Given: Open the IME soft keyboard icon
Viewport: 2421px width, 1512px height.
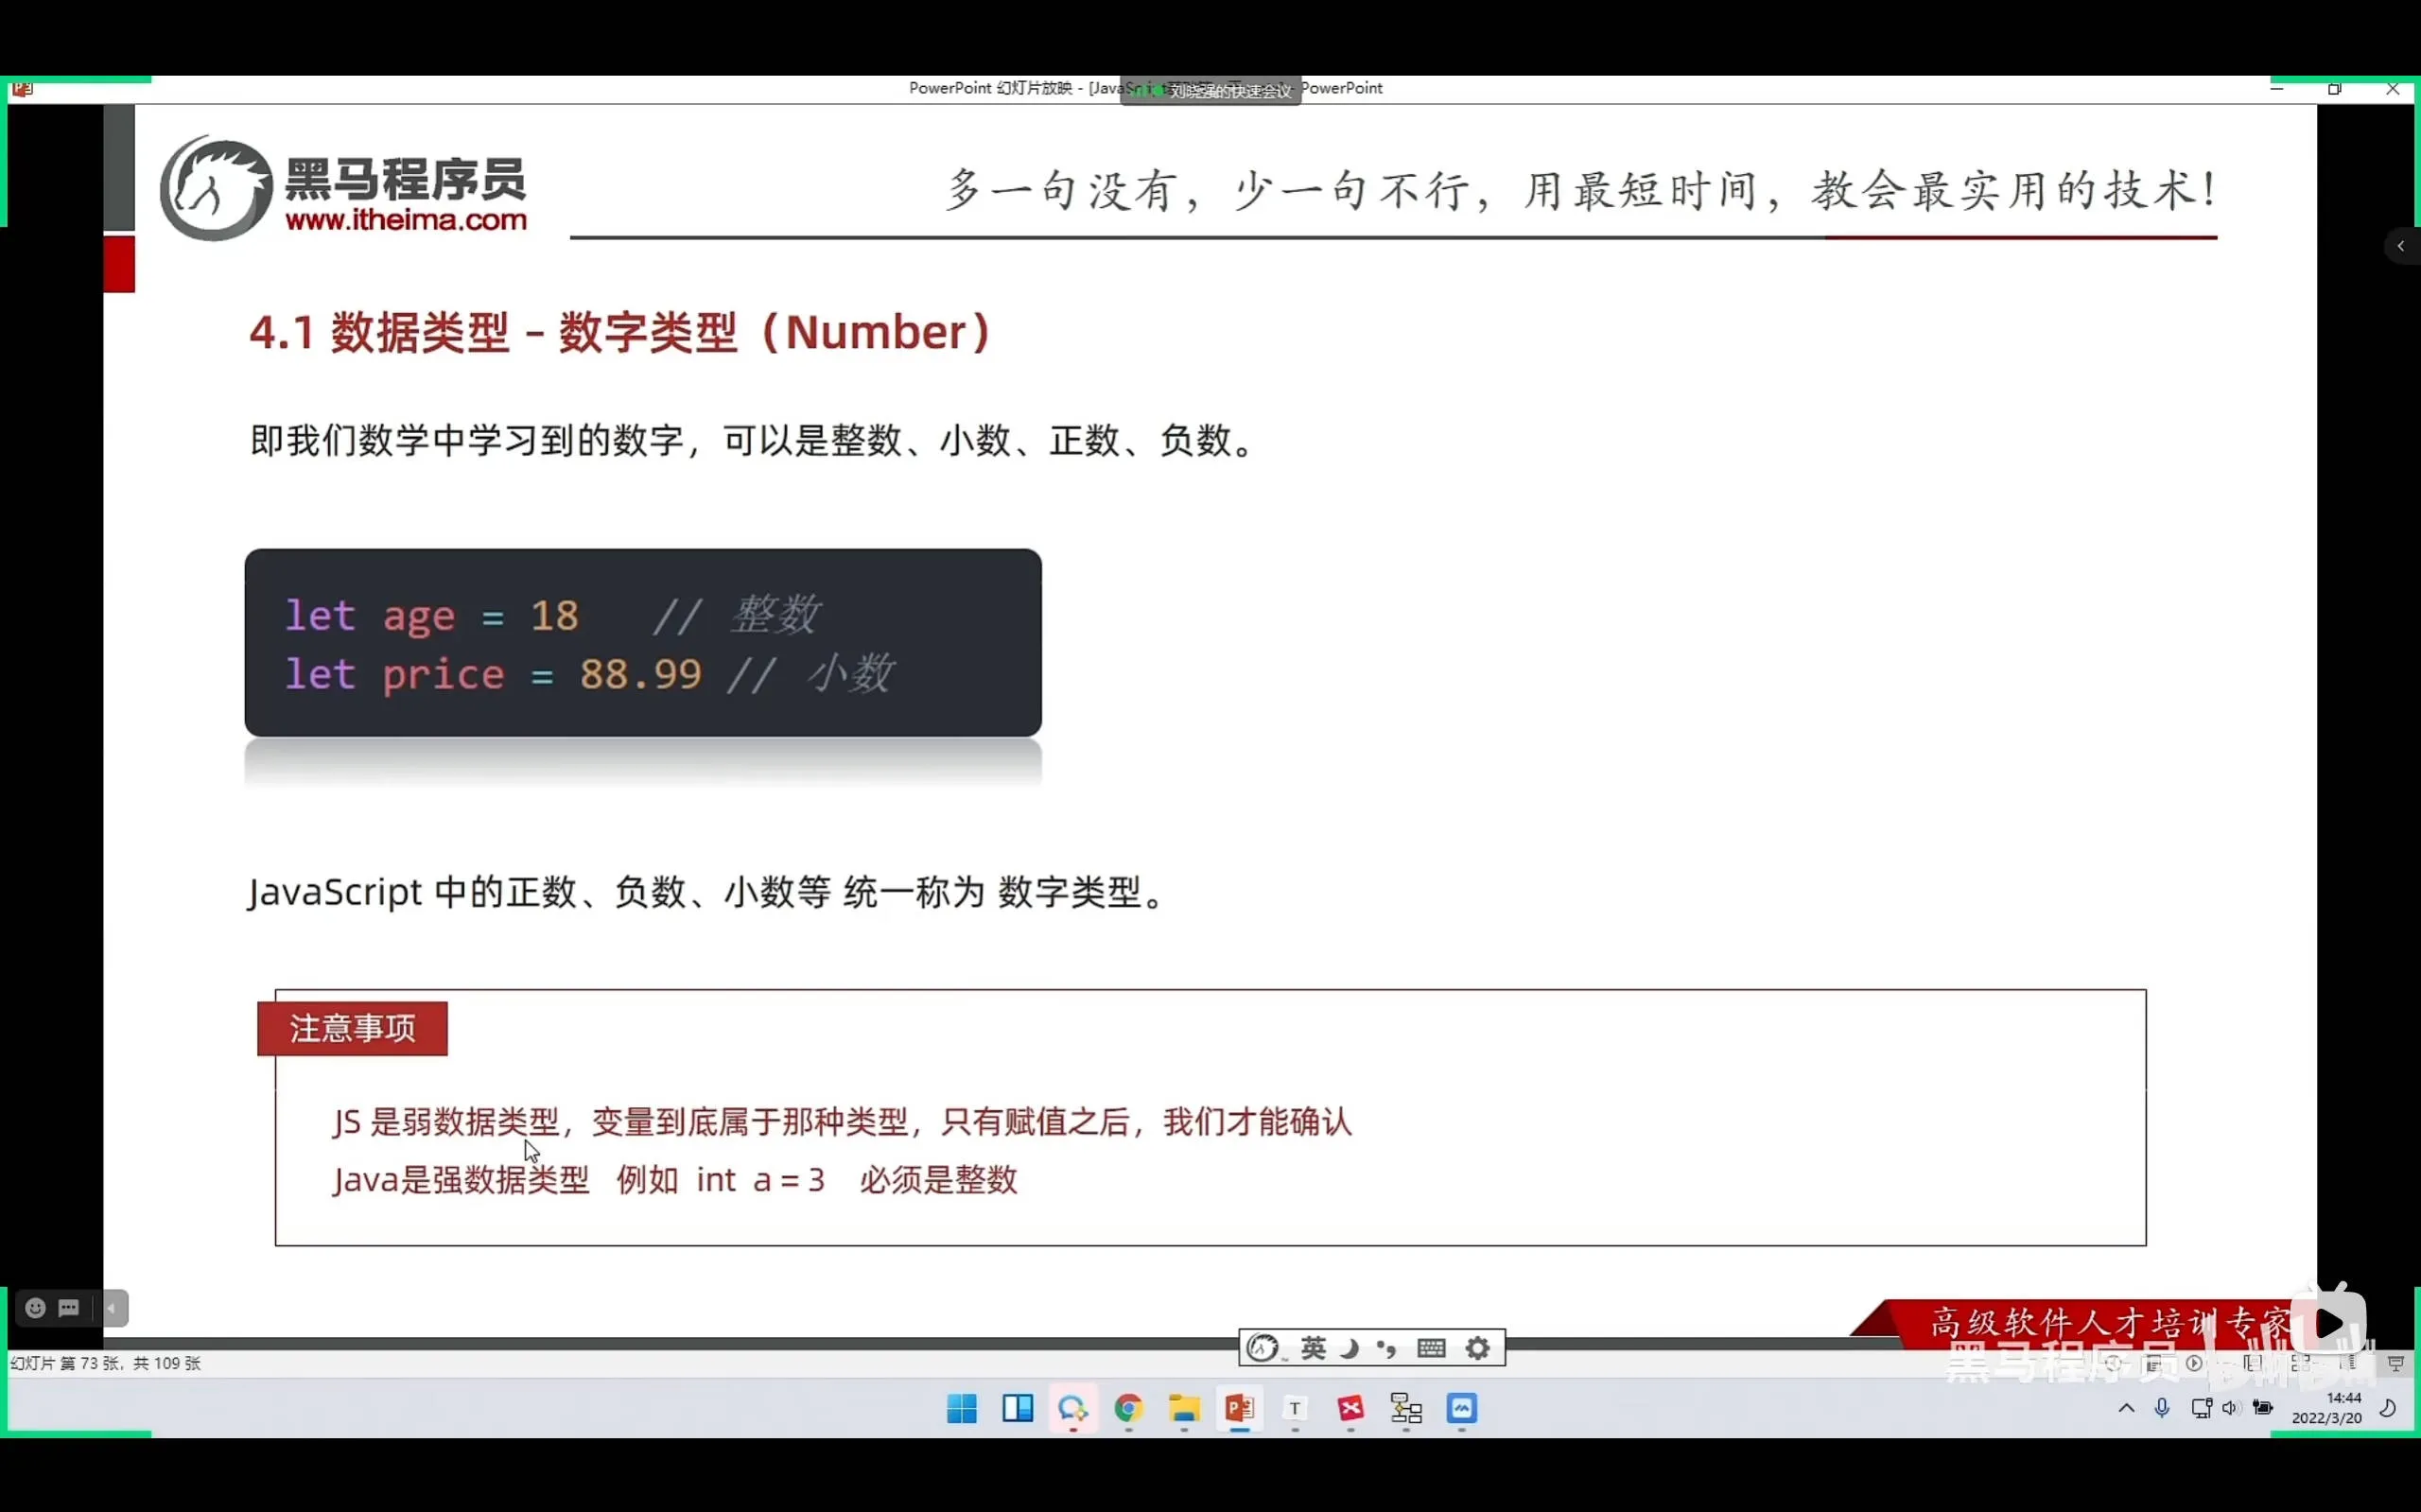Looking at the screenshot, I should (1431, 1348).
